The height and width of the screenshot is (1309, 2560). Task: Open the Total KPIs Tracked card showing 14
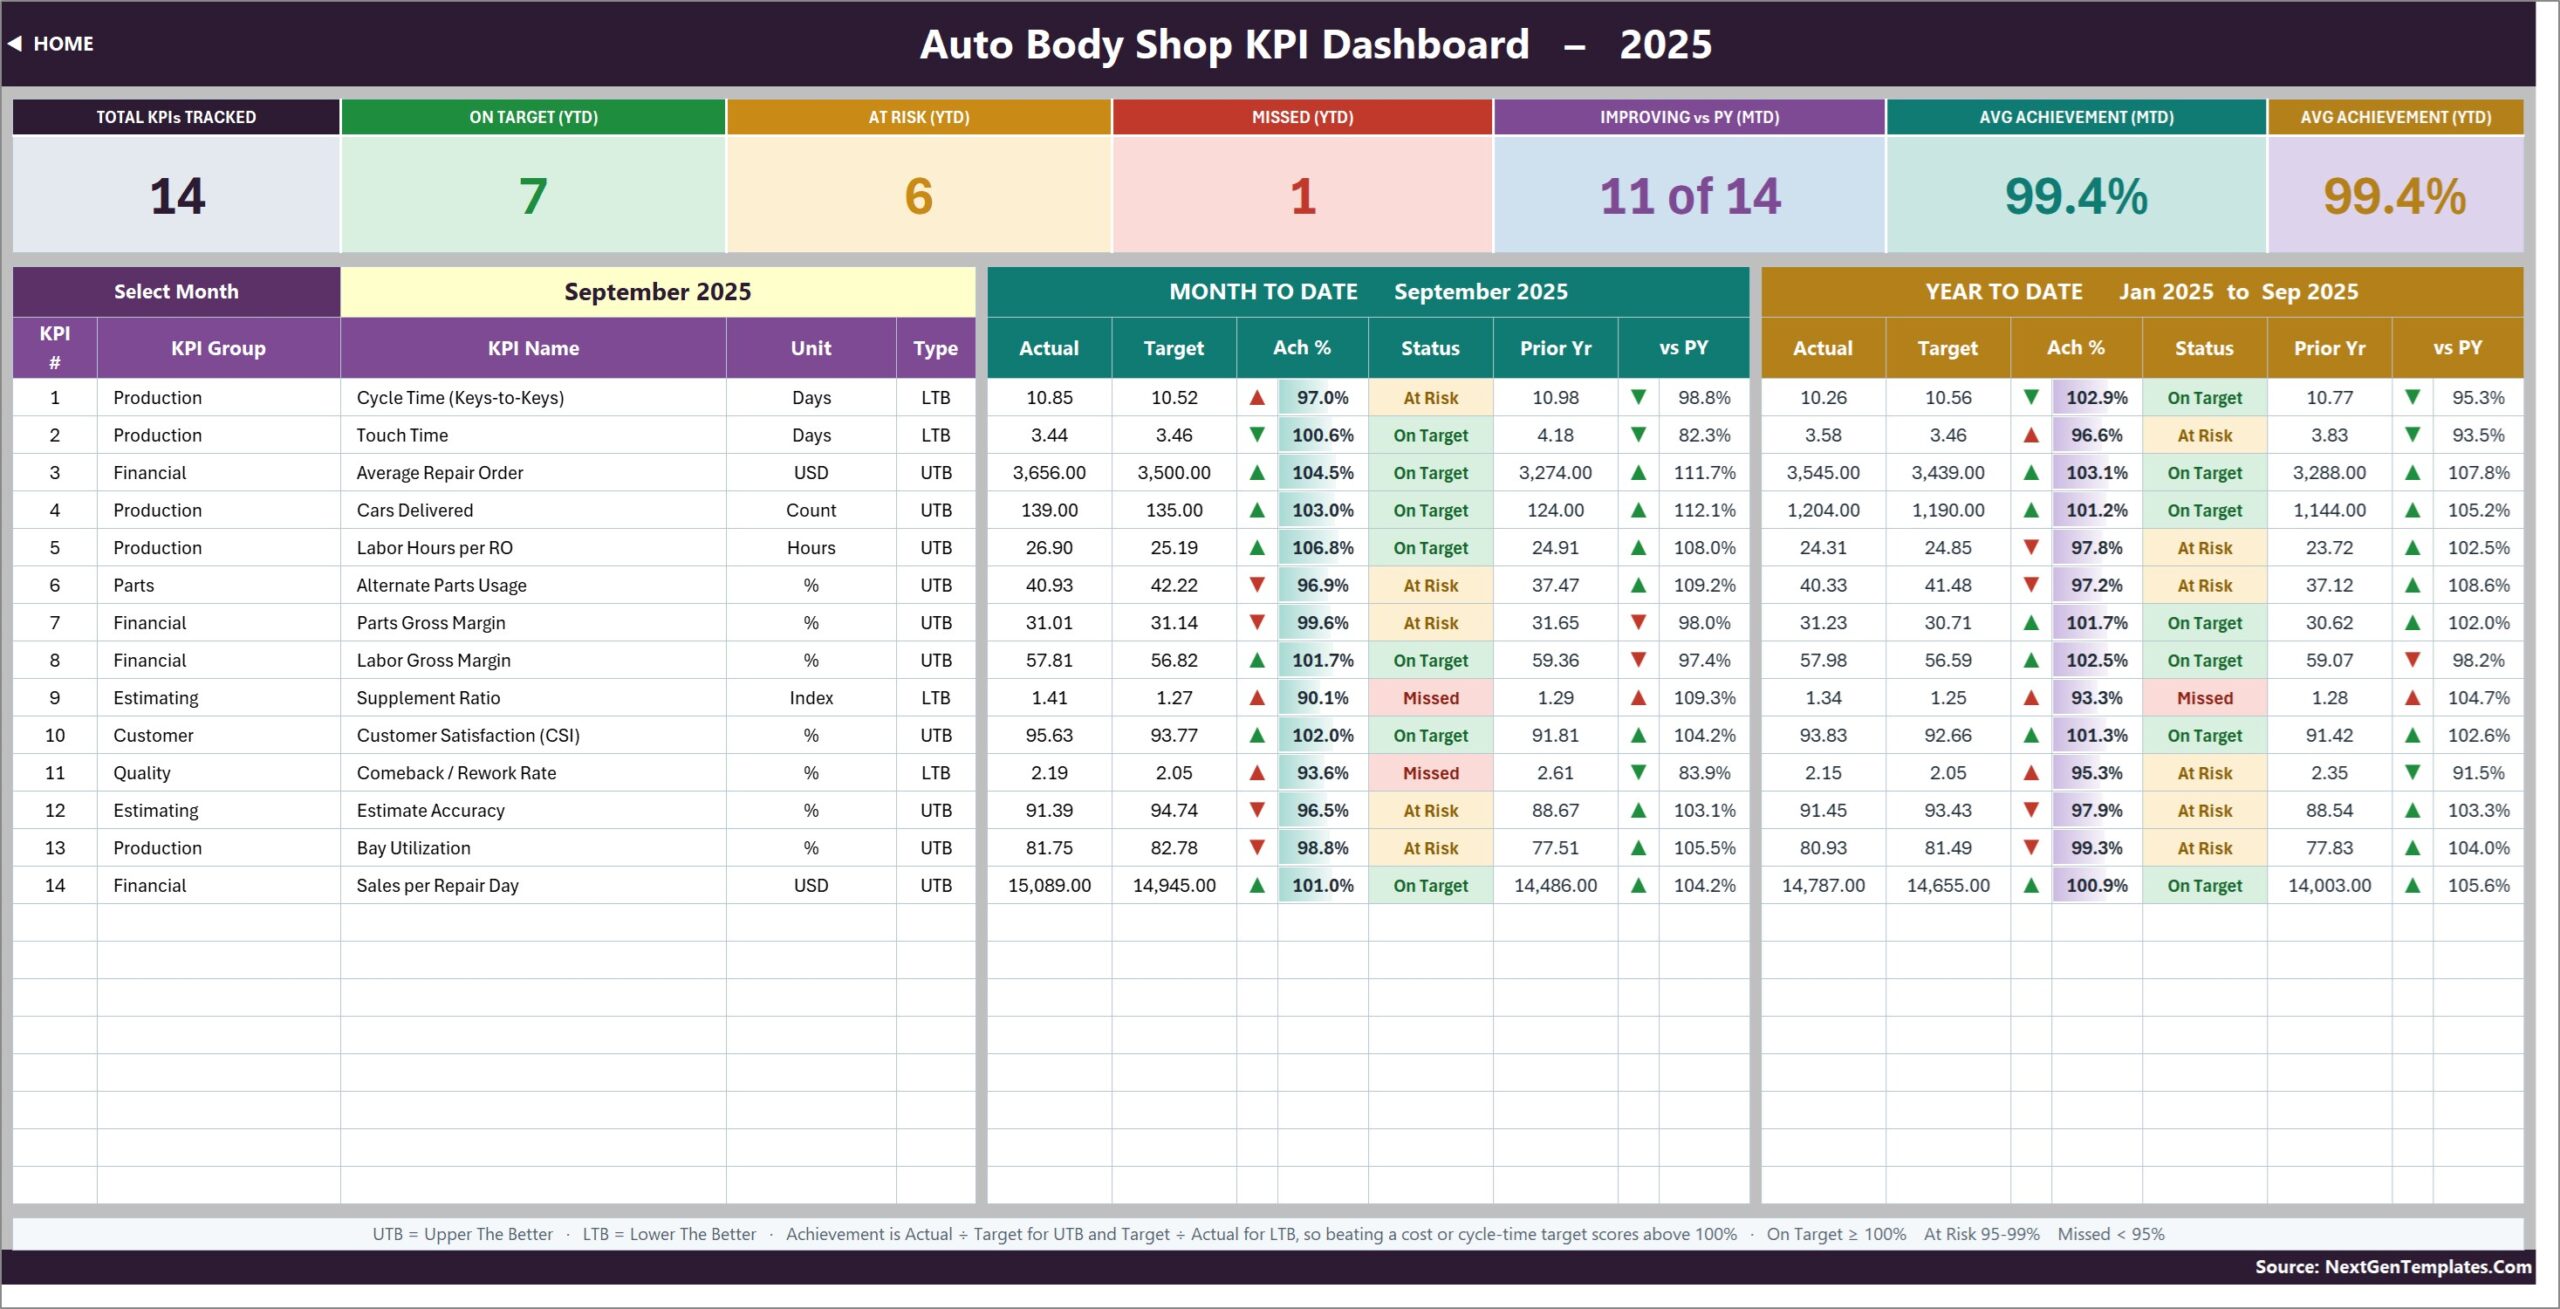176,176
